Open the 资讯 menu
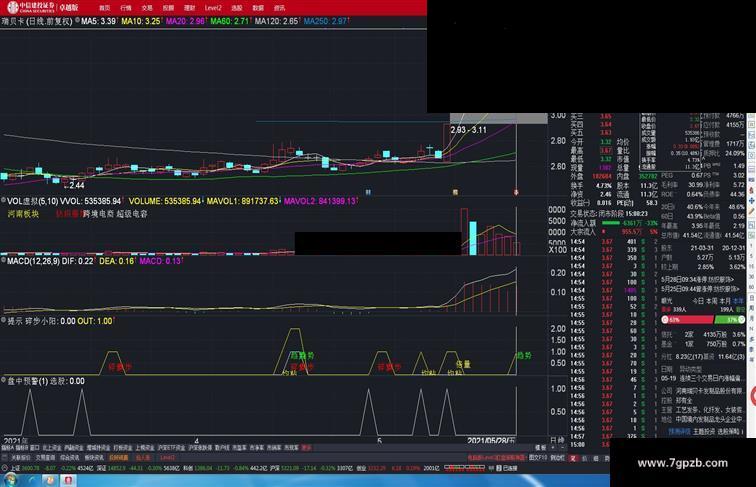Image resolution: width=756 pixels, height=487 pixels. (x=279, y=8)
